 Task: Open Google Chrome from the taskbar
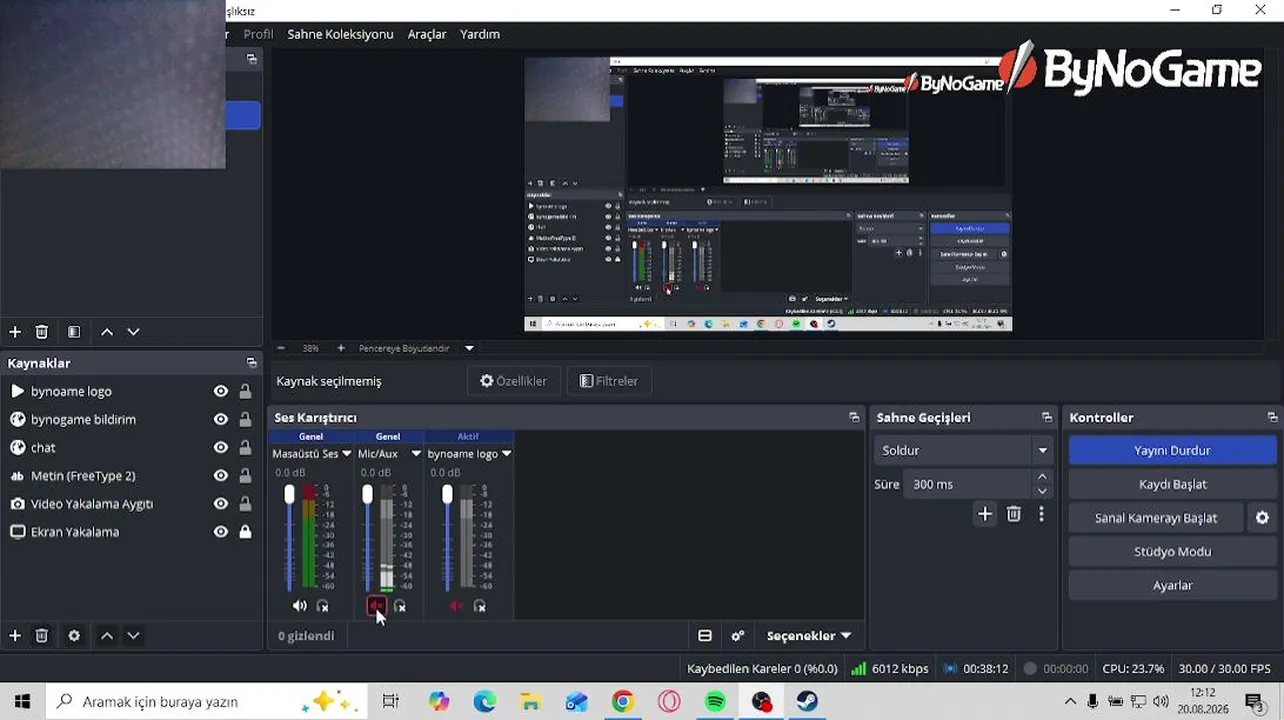pos(623,702)
